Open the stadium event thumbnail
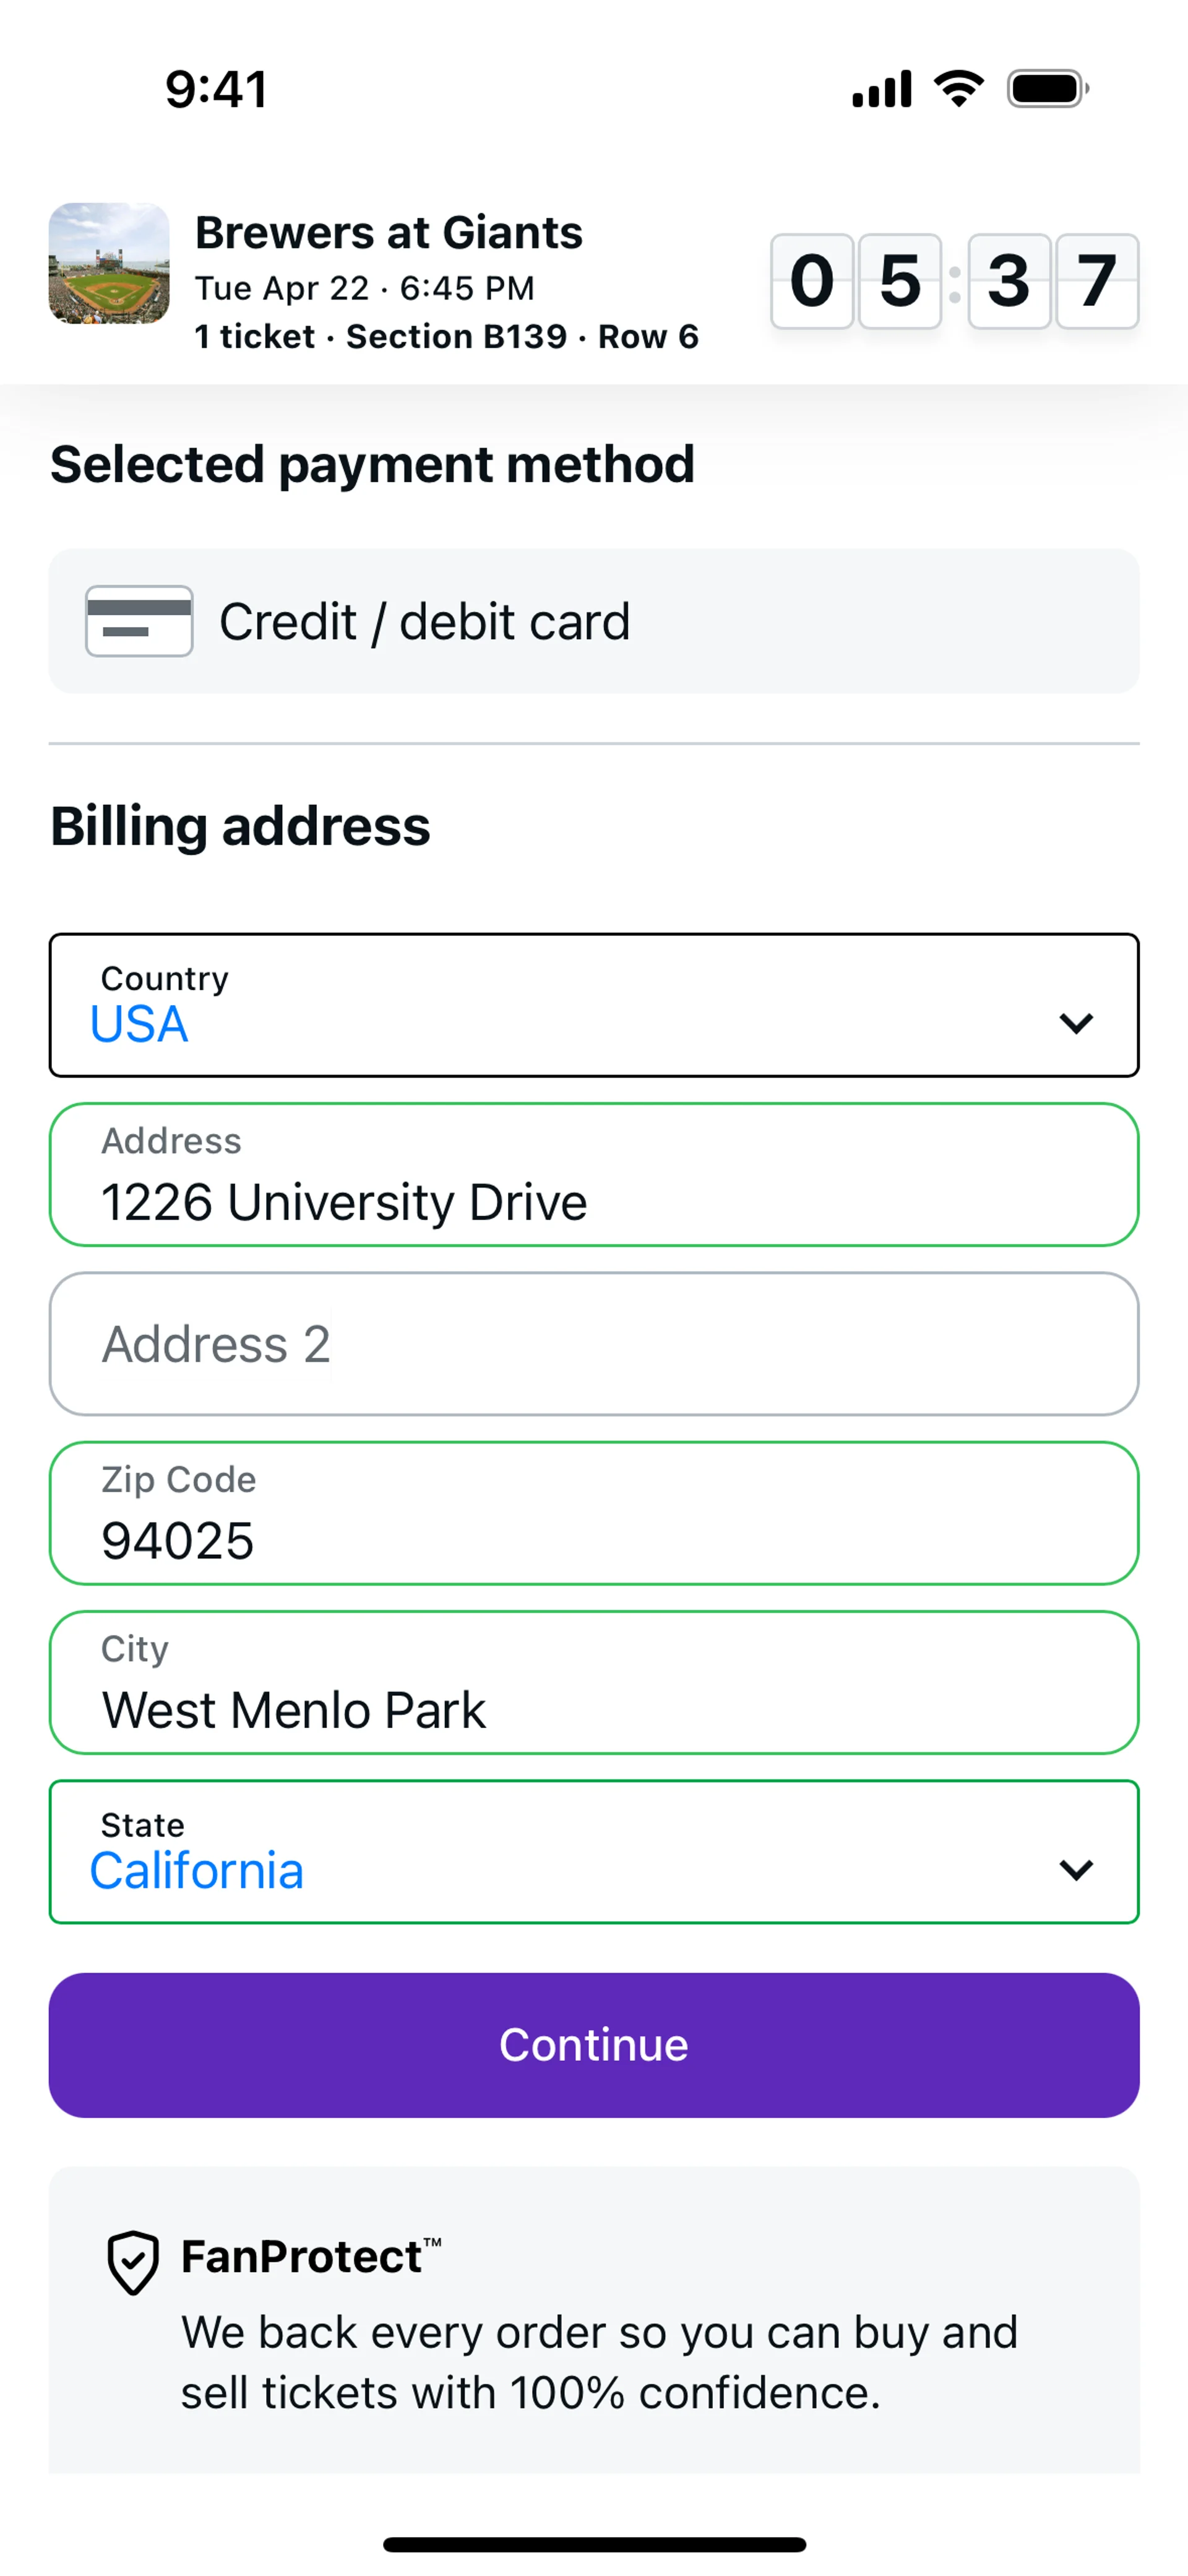The width and height of the screenshot is (1188, 2576). click(x=109, y=263)
